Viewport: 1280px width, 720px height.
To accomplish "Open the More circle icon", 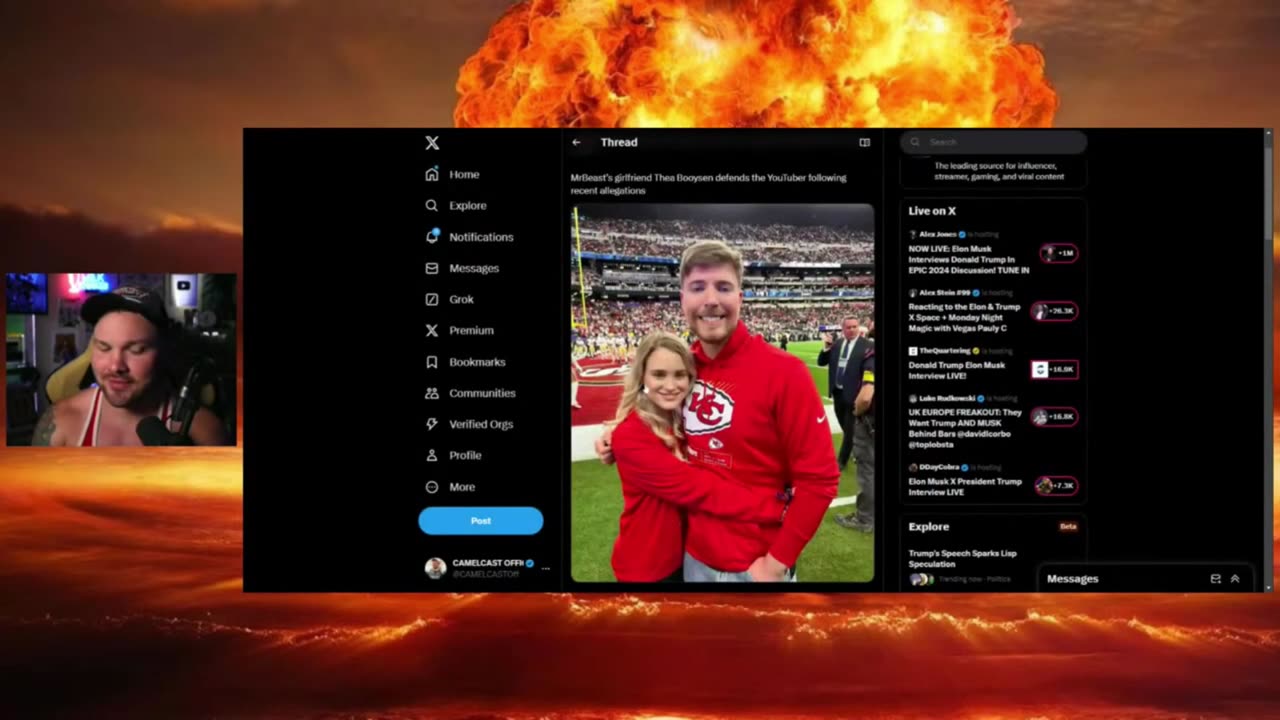I will 432,487.
